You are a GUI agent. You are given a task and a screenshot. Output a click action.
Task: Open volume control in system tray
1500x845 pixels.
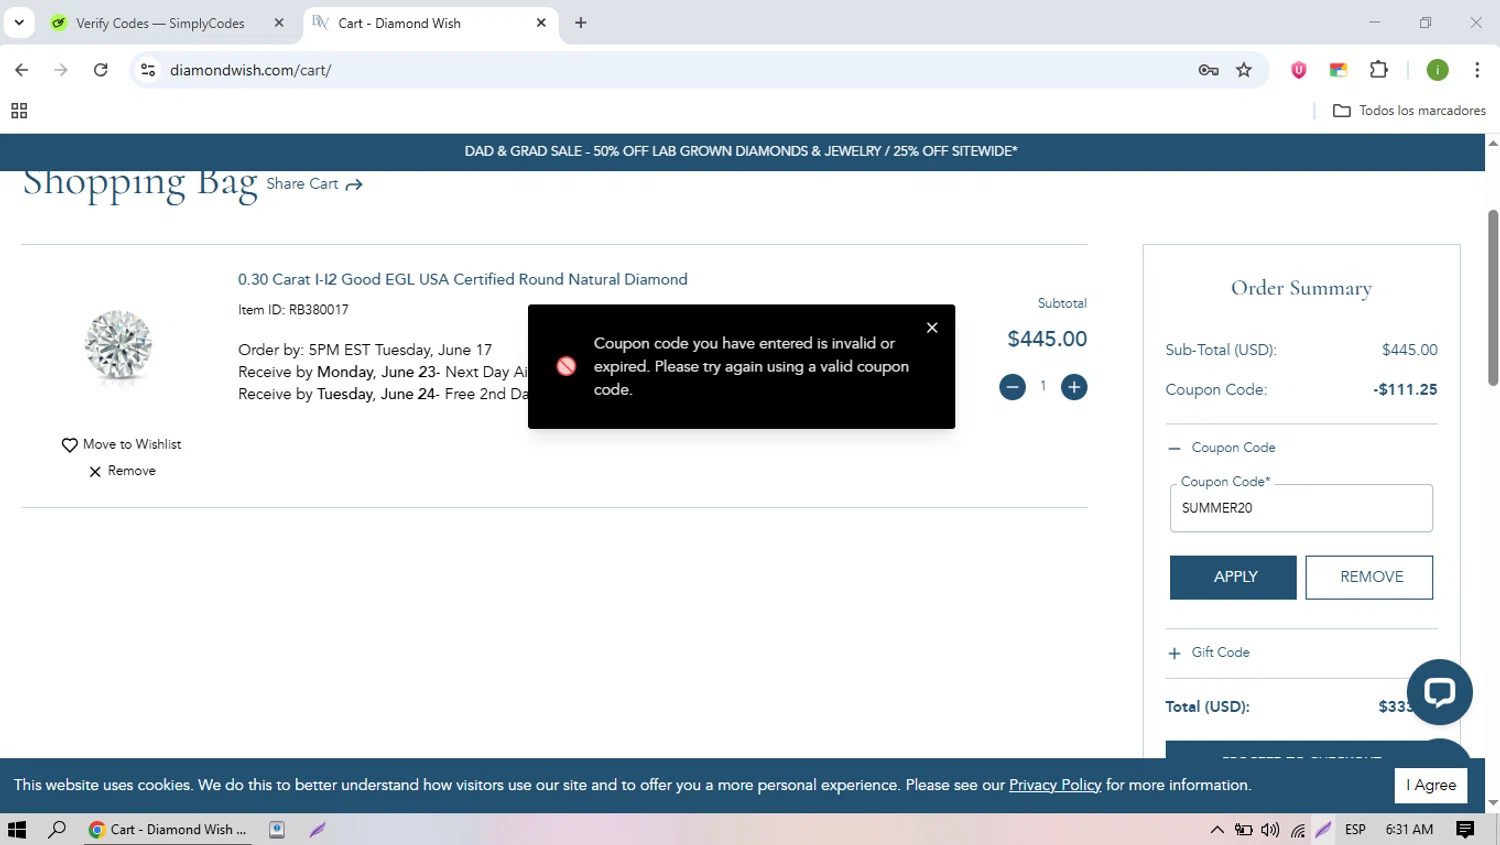pyautogui.click(x=1270, y=829)
